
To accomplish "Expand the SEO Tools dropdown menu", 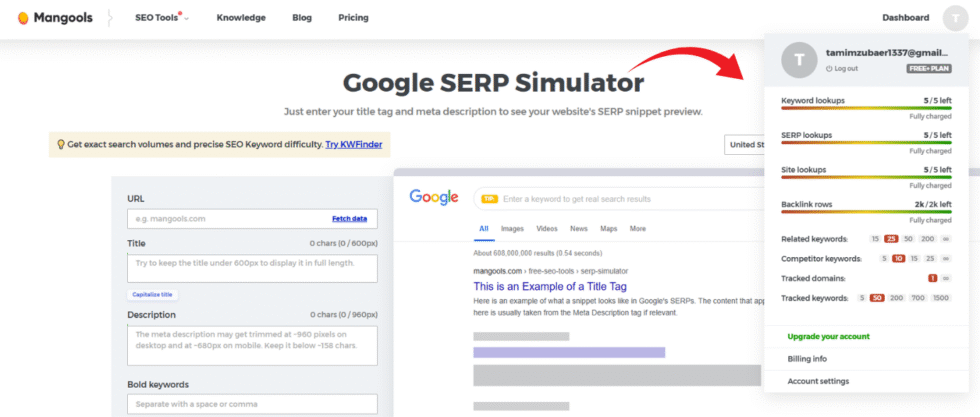I will (162, 18).
